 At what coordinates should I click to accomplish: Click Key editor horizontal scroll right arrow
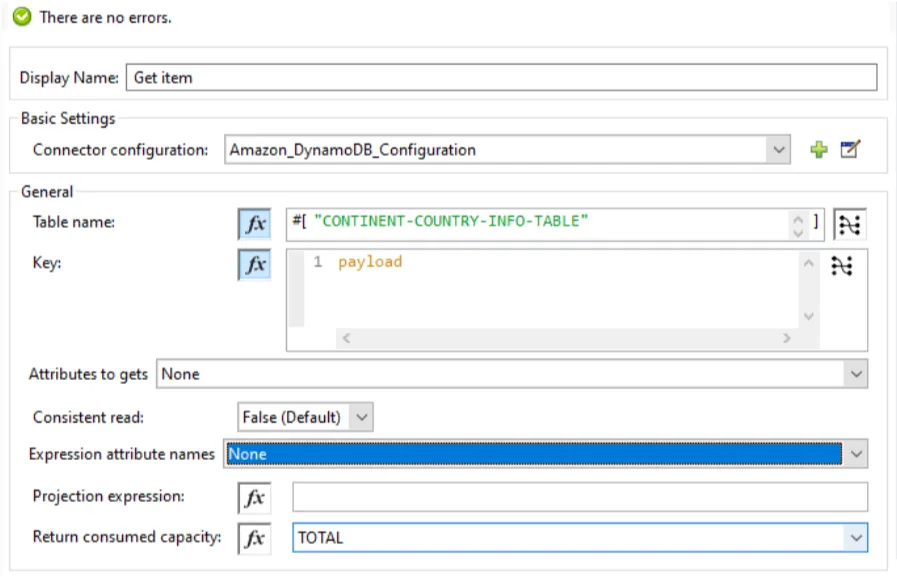click(787, 338)
